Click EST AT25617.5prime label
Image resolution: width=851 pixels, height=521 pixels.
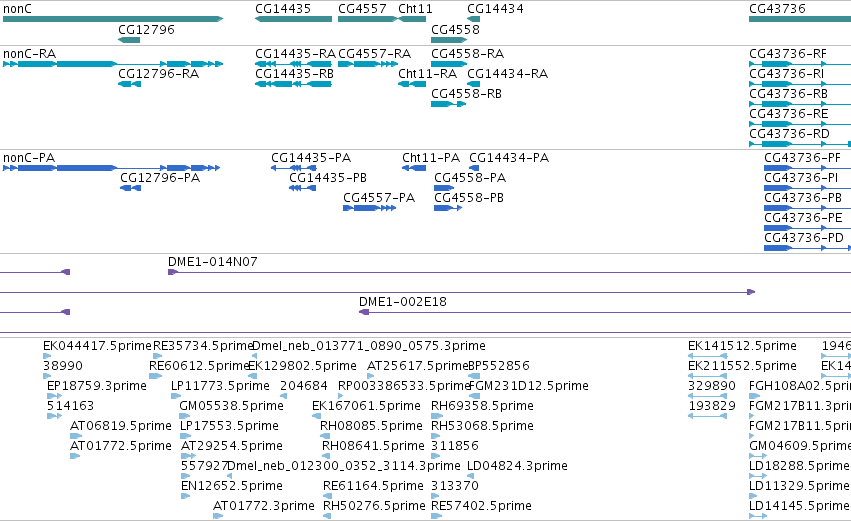(417, 366)
